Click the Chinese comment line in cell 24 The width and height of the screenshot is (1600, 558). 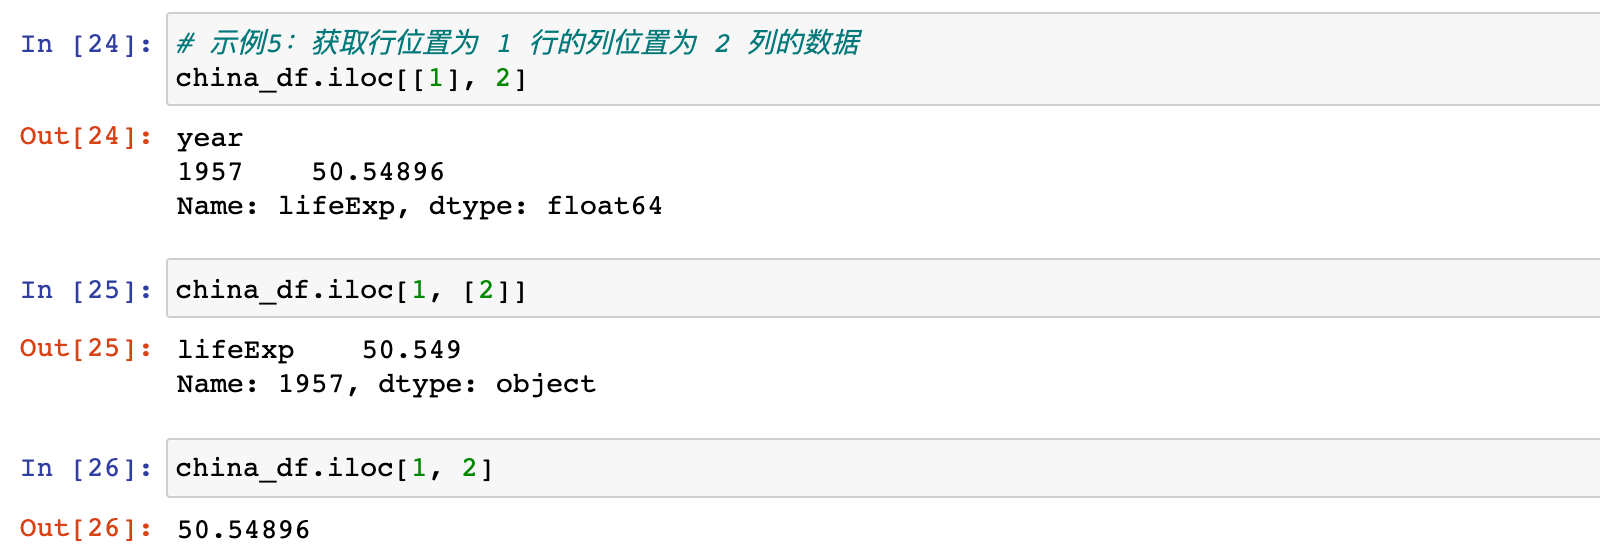[518, 43]
